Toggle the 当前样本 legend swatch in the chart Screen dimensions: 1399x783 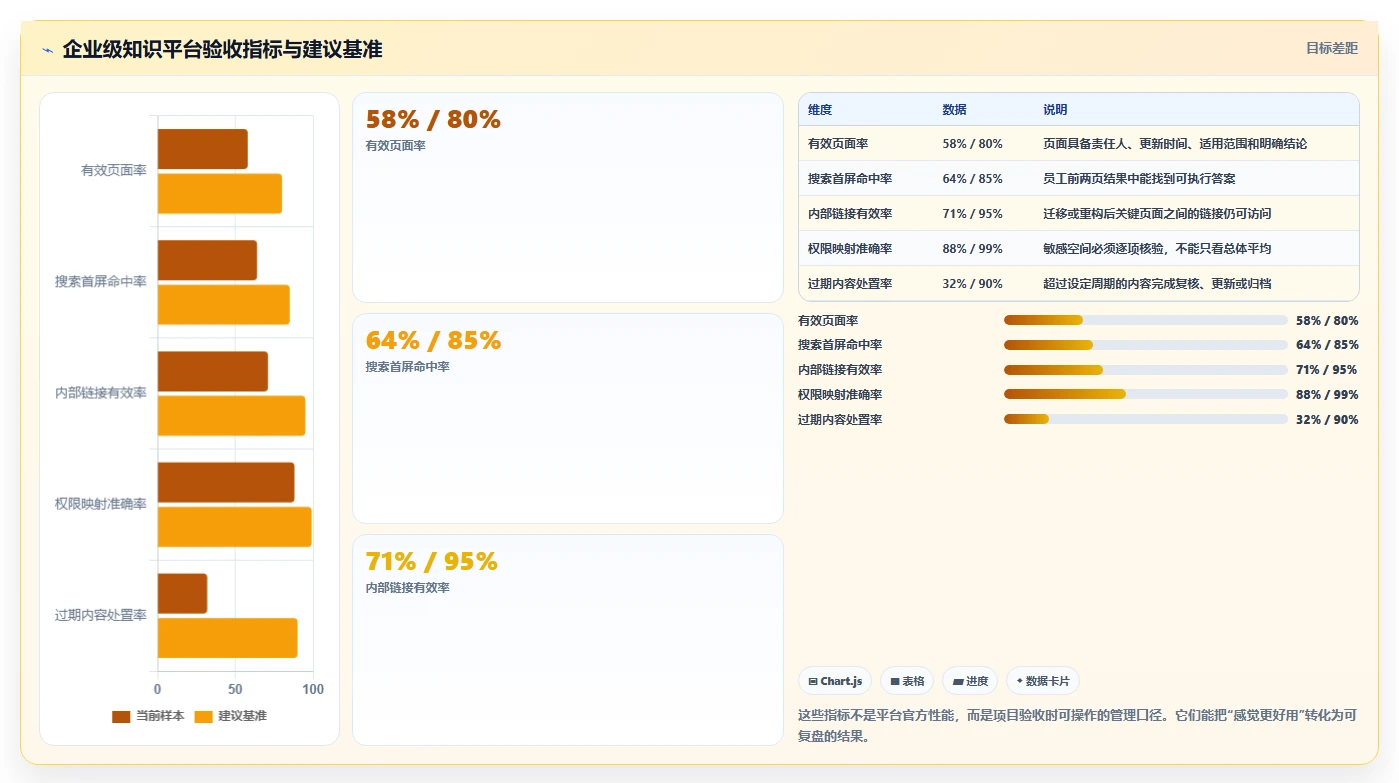pyautogui.click(x=121, y=716)
